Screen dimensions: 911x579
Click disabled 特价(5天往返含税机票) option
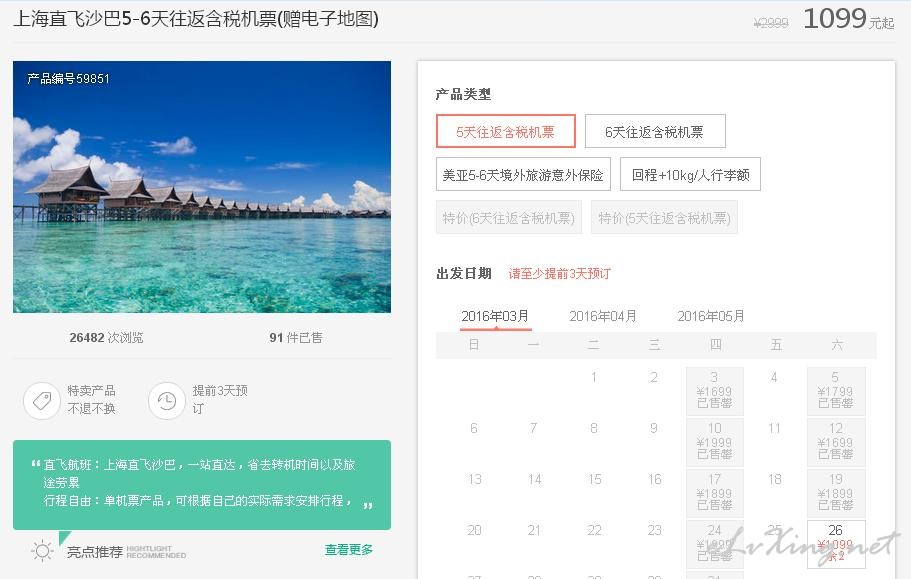click(664, 217)
